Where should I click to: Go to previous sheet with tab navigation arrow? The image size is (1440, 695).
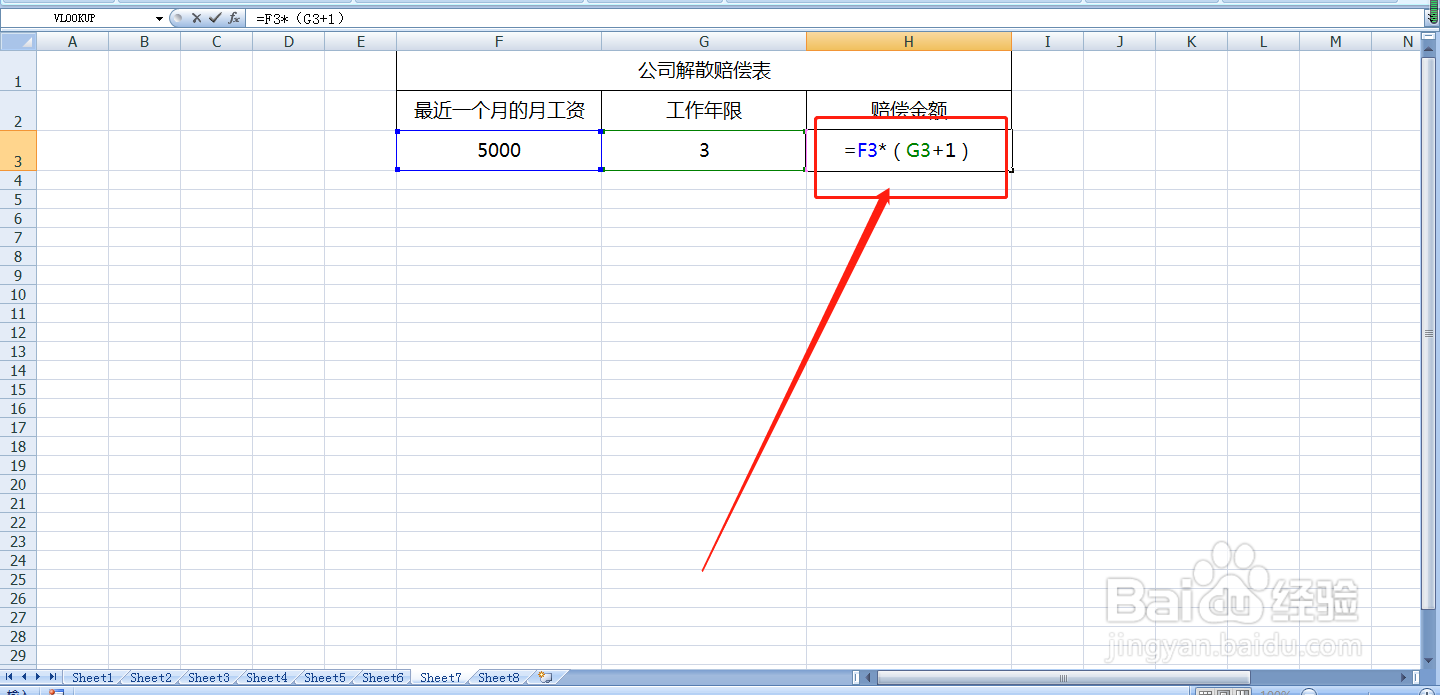(x=25, y=677)
